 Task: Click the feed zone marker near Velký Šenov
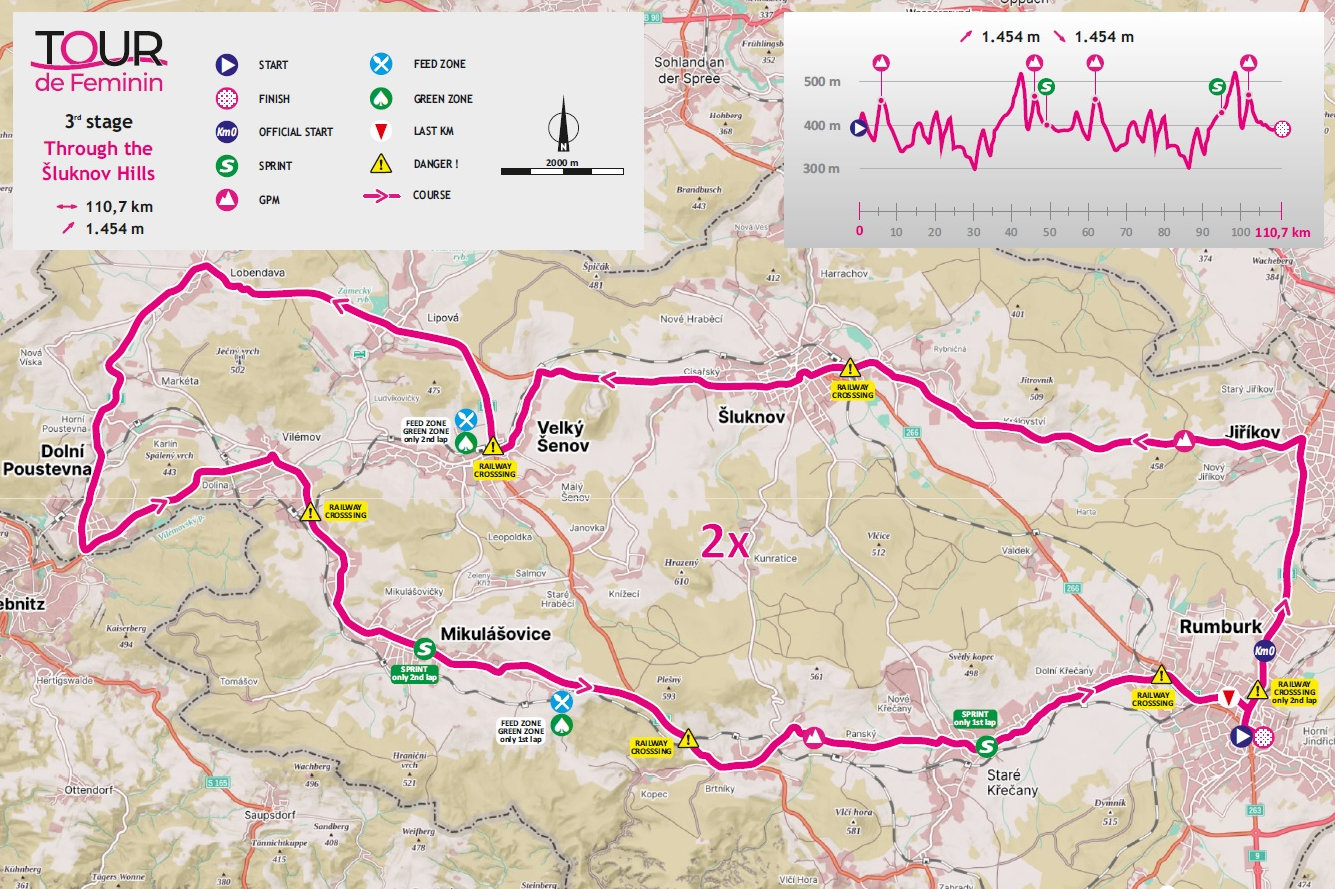[465, 419]
